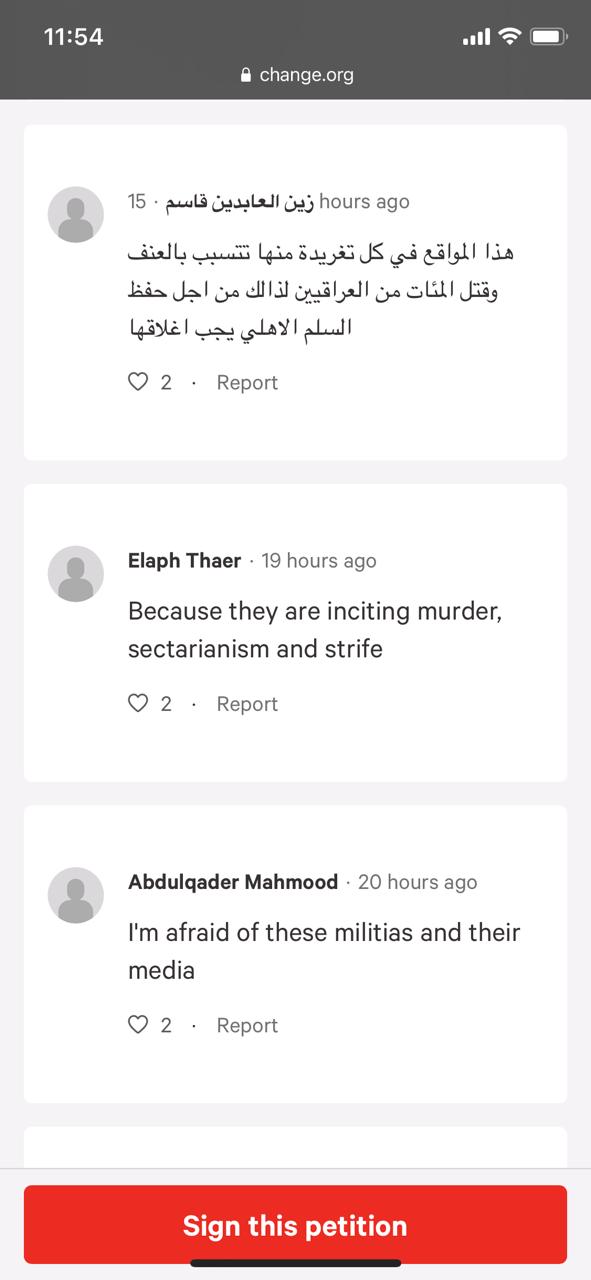
Task: Tap the 11:54 clock in status bar
Action: (74, 37)
